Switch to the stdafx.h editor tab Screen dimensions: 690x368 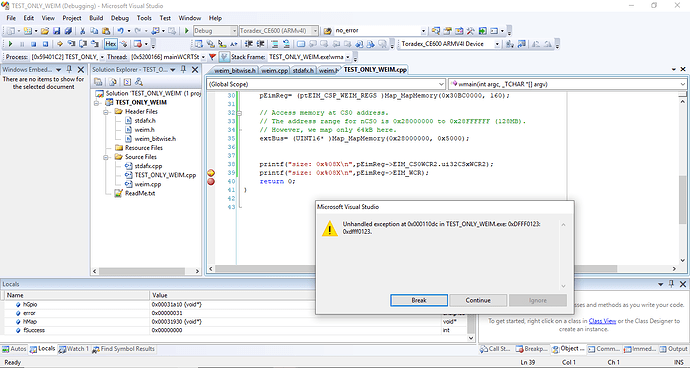click(x=303, y=70)
